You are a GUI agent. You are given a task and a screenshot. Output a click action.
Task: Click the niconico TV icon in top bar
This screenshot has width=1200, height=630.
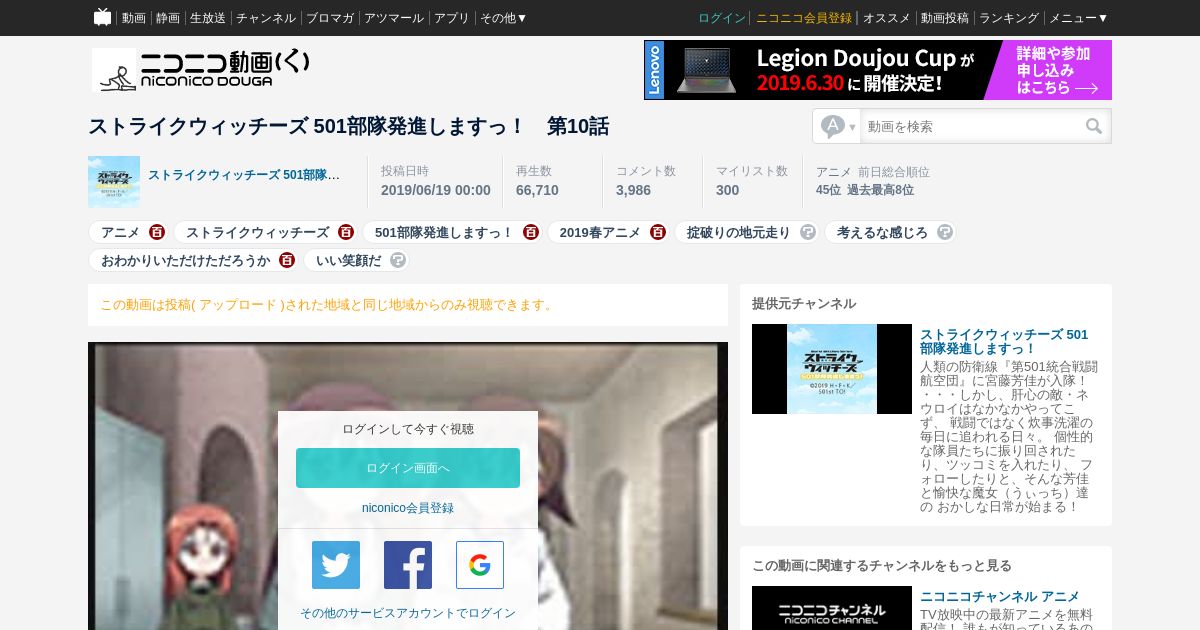[102, 17]
